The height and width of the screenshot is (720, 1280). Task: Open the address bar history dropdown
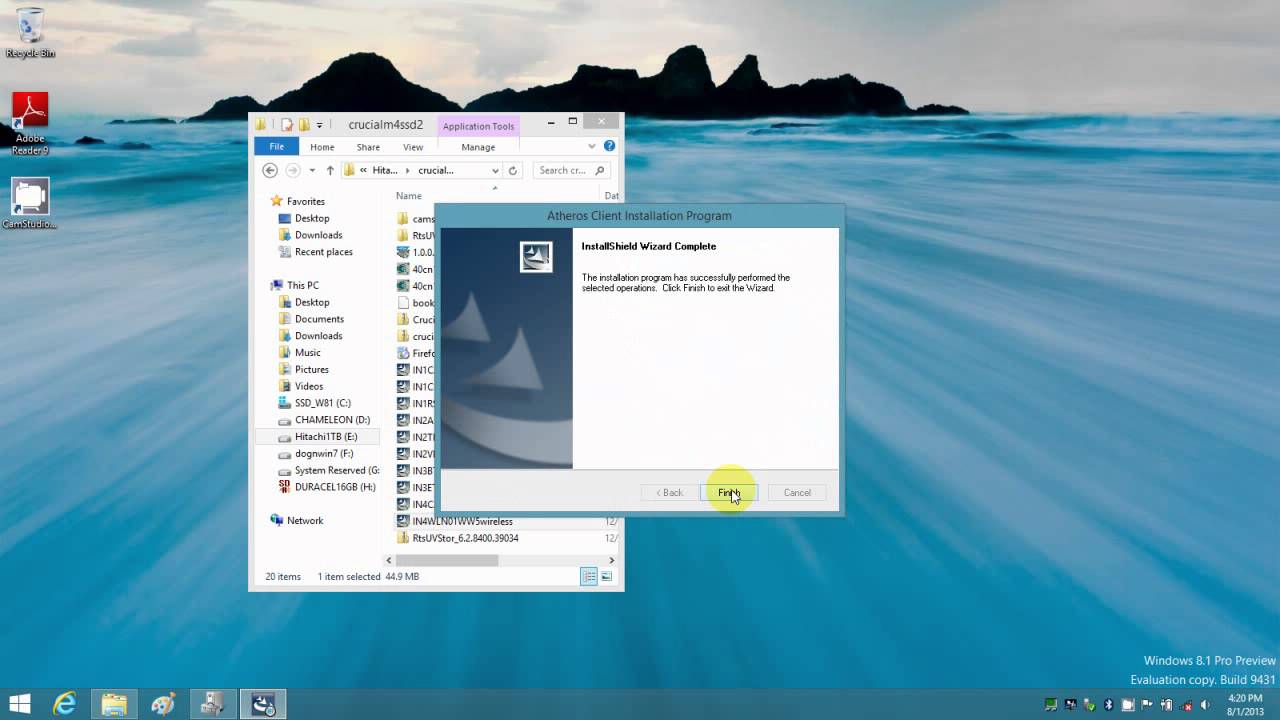(495, 170)
